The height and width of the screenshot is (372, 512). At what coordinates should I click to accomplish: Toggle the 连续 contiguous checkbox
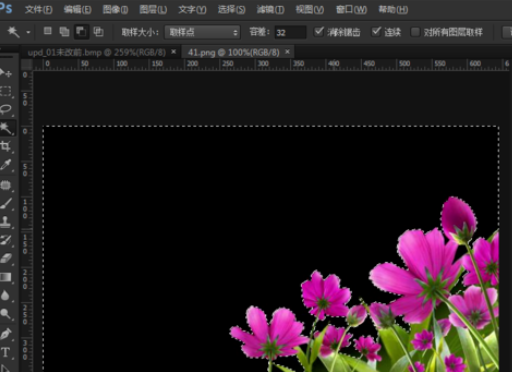pos(376,32)
